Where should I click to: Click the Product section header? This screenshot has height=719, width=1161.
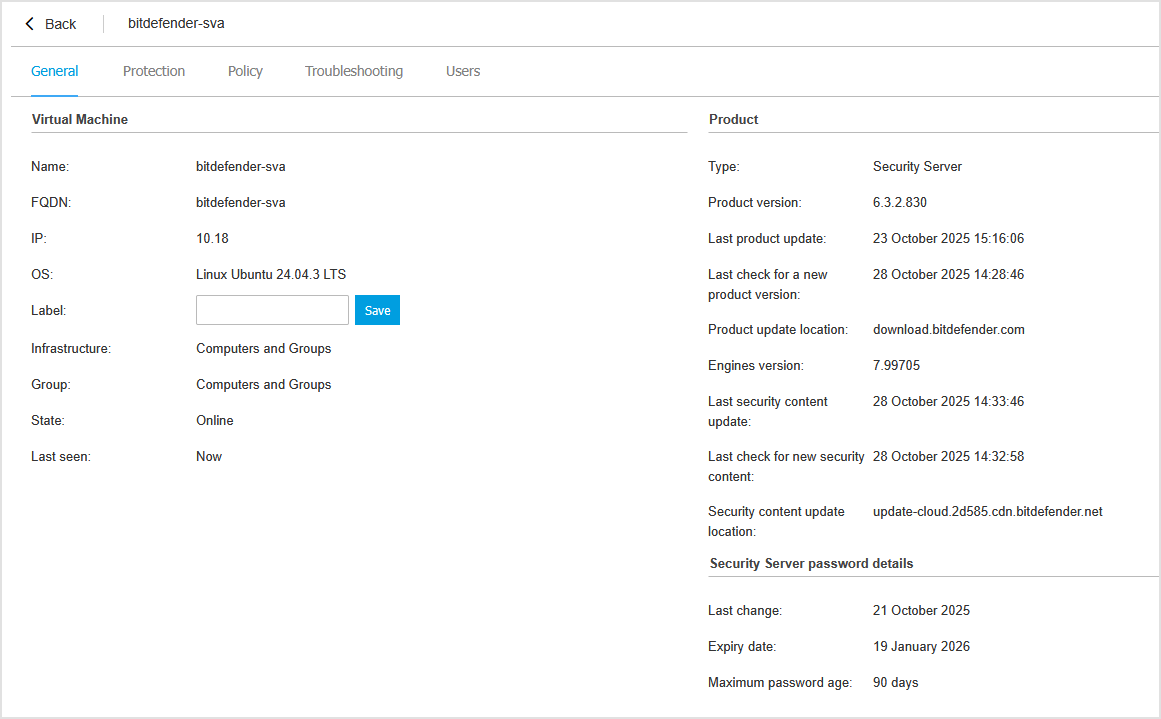[733, 119]
